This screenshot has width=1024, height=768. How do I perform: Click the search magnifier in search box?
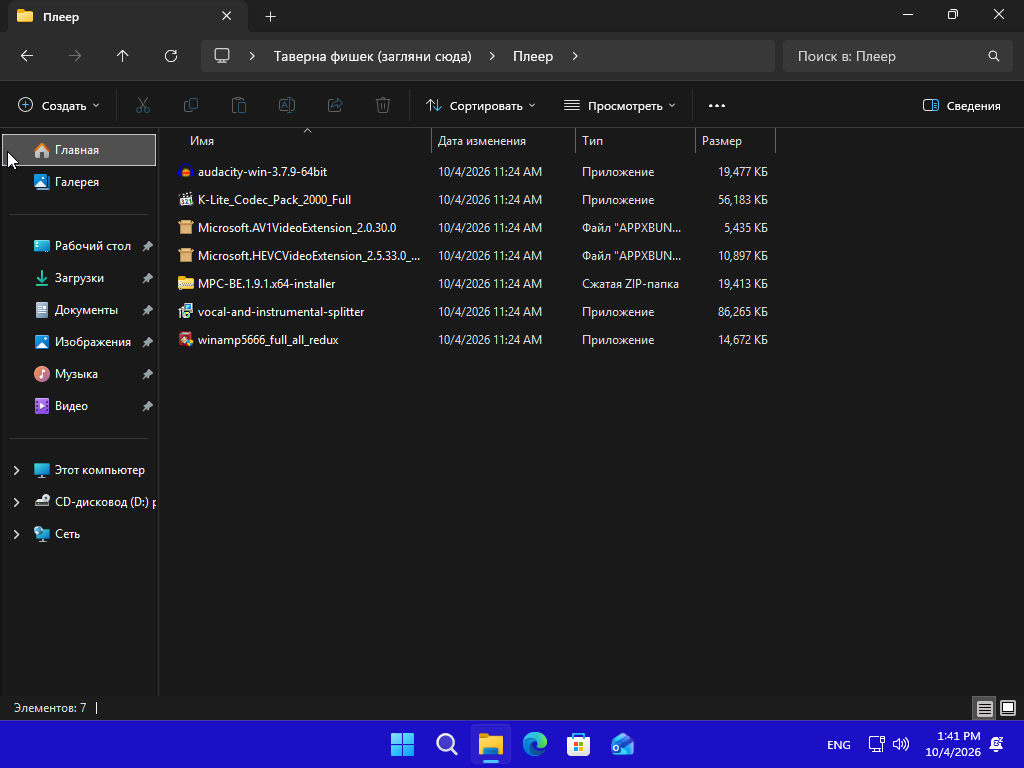pos(993,56)
